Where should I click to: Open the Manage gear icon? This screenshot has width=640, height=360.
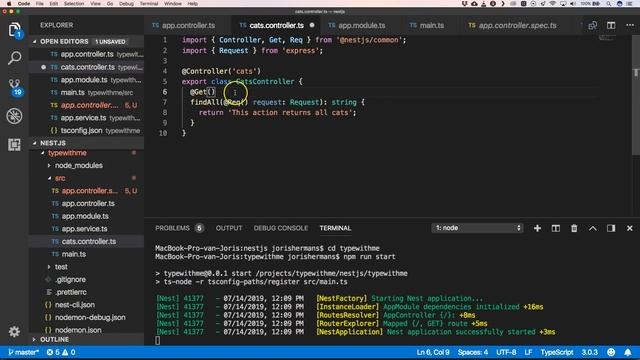click(x=14, y=331)
